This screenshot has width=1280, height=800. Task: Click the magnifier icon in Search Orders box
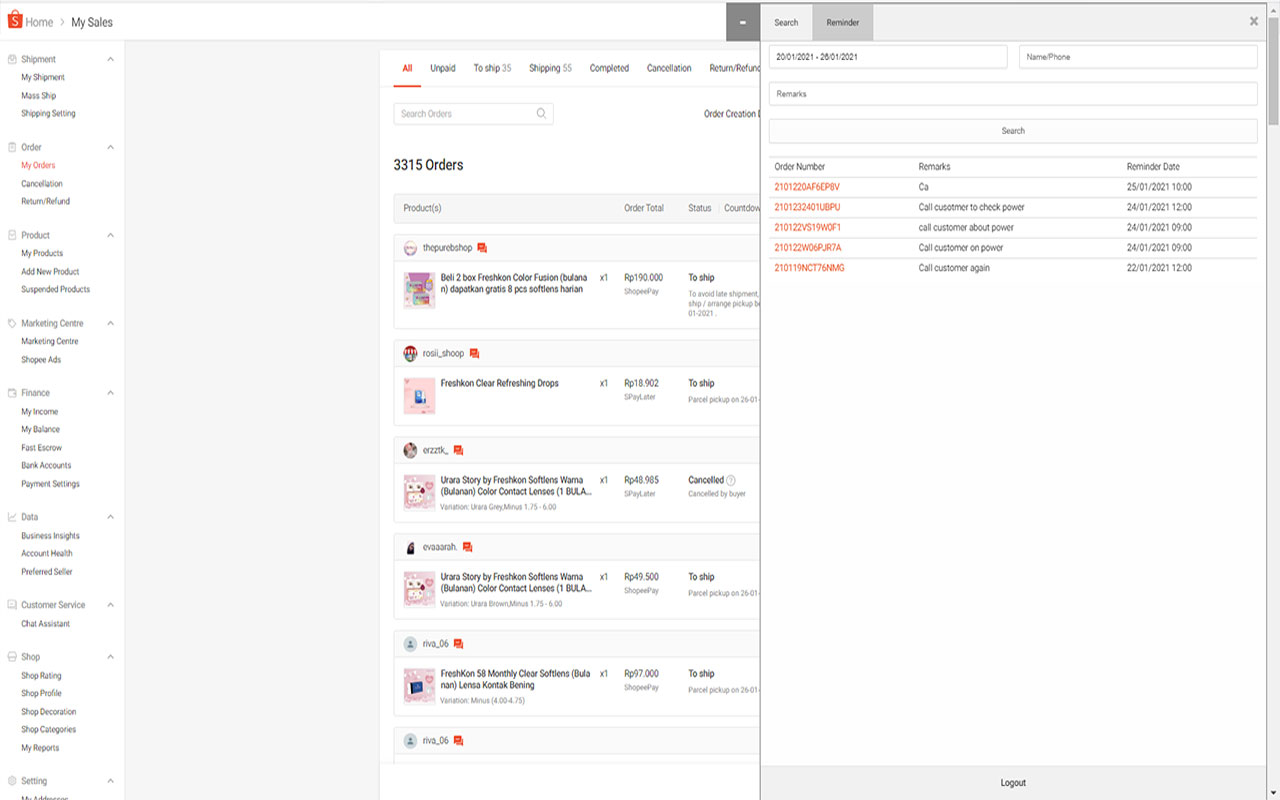click(x=541, y=113)
